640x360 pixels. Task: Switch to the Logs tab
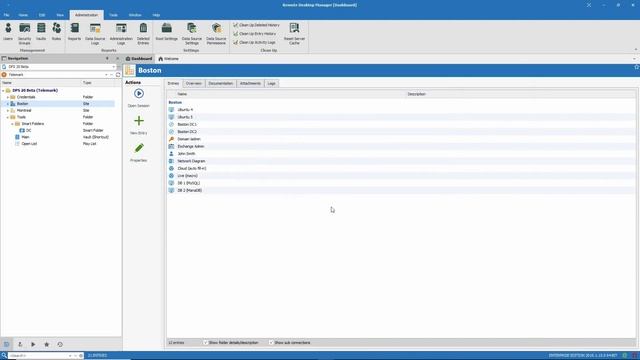(x=271, y=84)
